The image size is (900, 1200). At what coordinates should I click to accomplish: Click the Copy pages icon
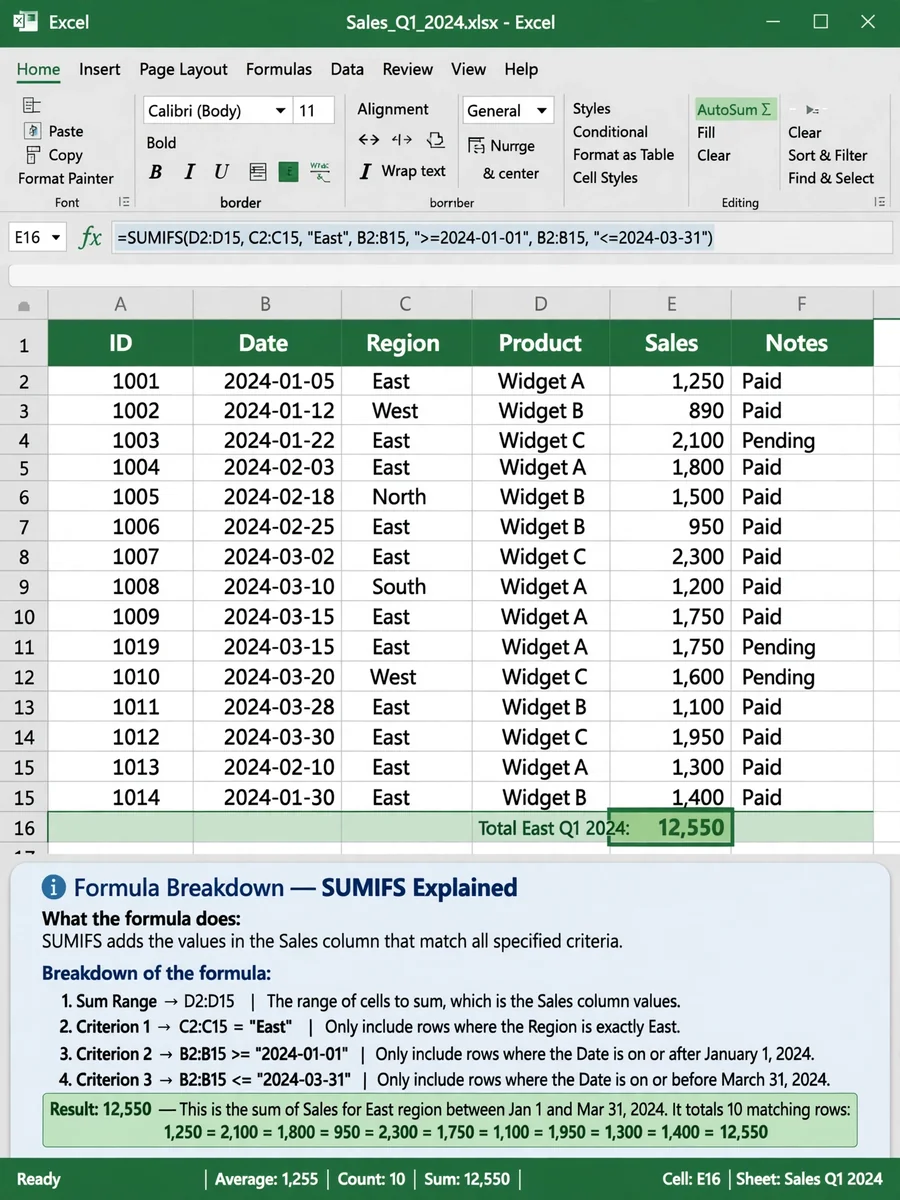tap(33, 155)
